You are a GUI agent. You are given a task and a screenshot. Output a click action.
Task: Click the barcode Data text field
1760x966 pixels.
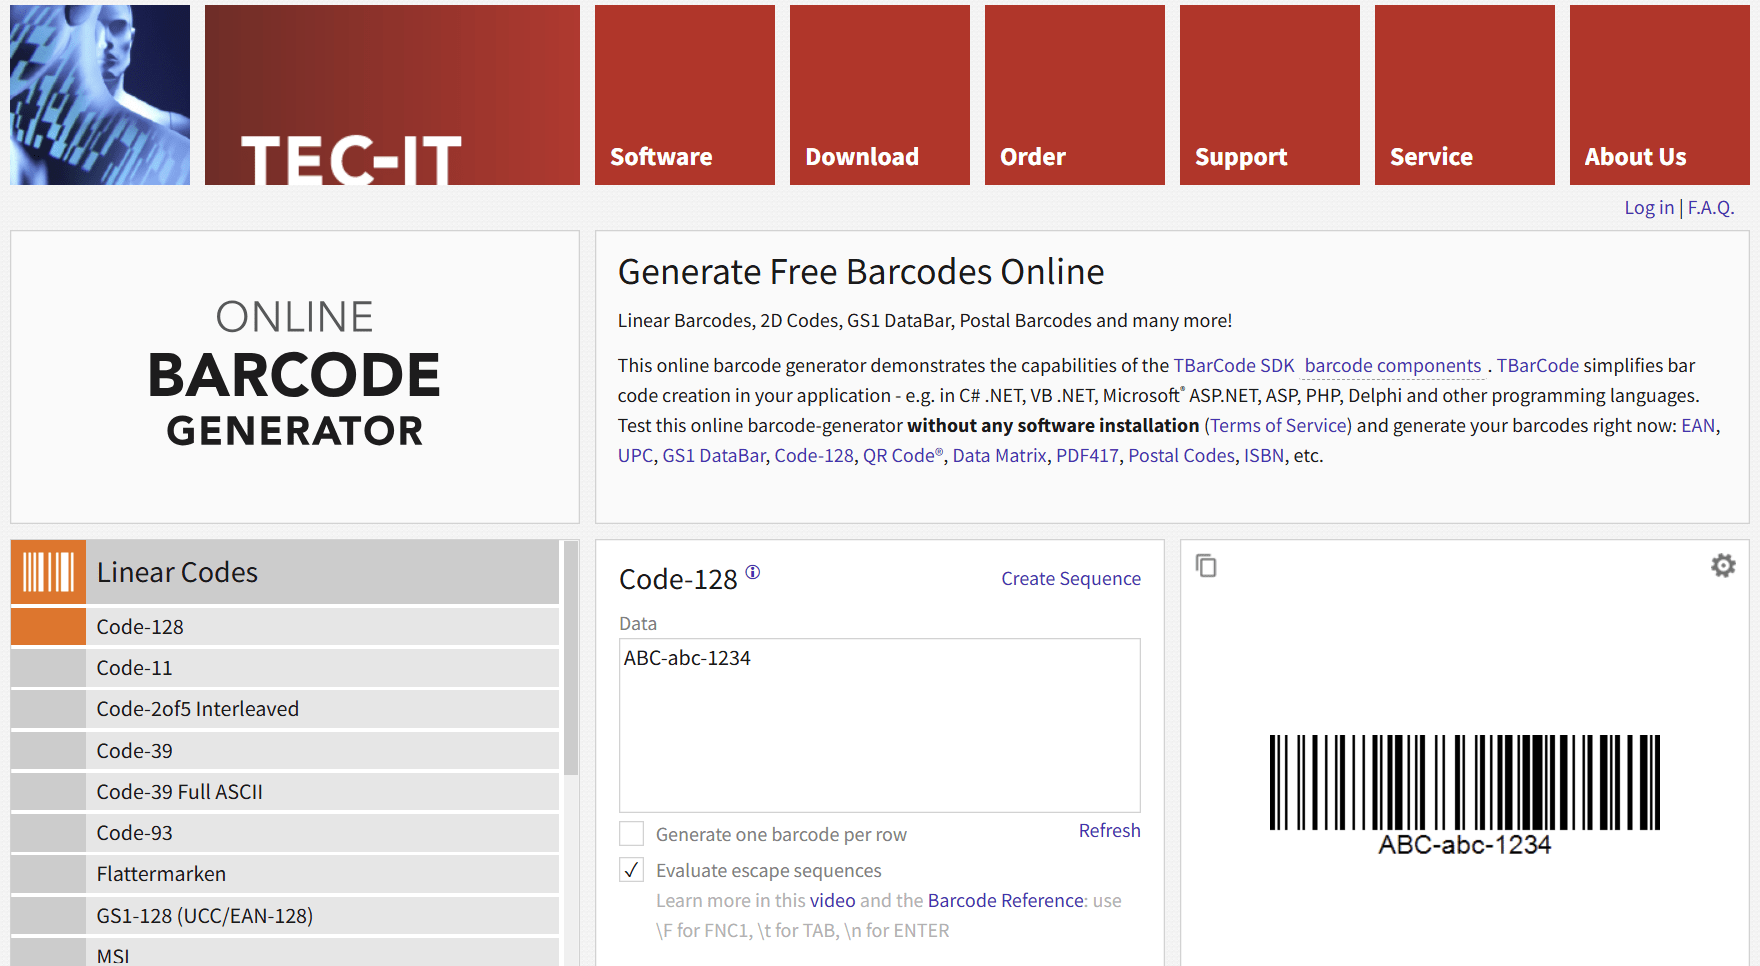pyautogui.click(x=880, y=725)
